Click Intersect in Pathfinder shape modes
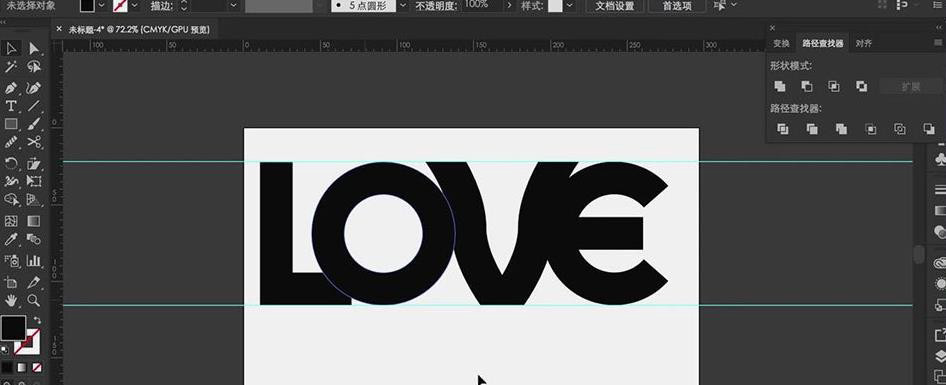The height and width of the screenshot is (385, 946). (834, 86)
